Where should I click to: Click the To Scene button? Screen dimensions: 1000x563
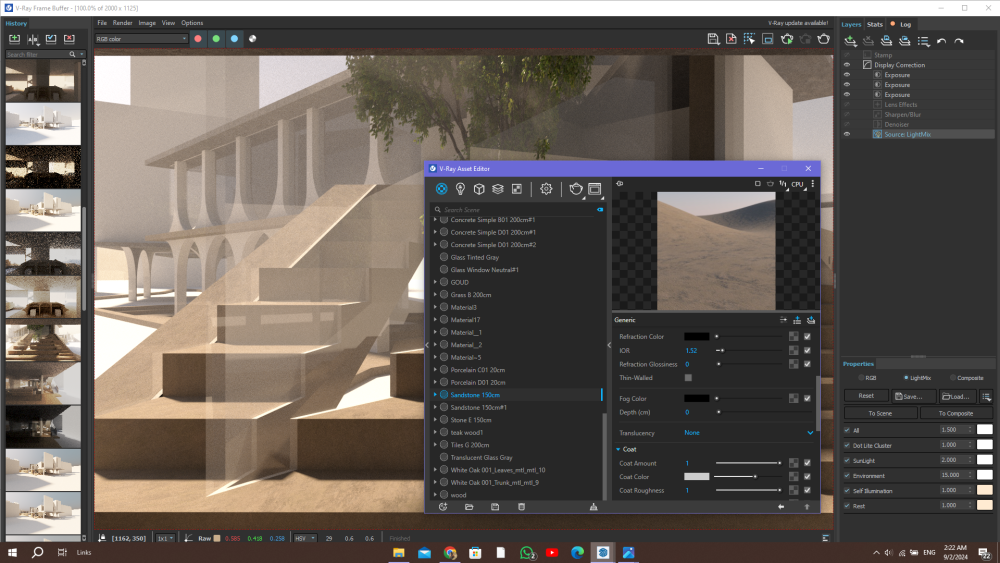point(880,413)
